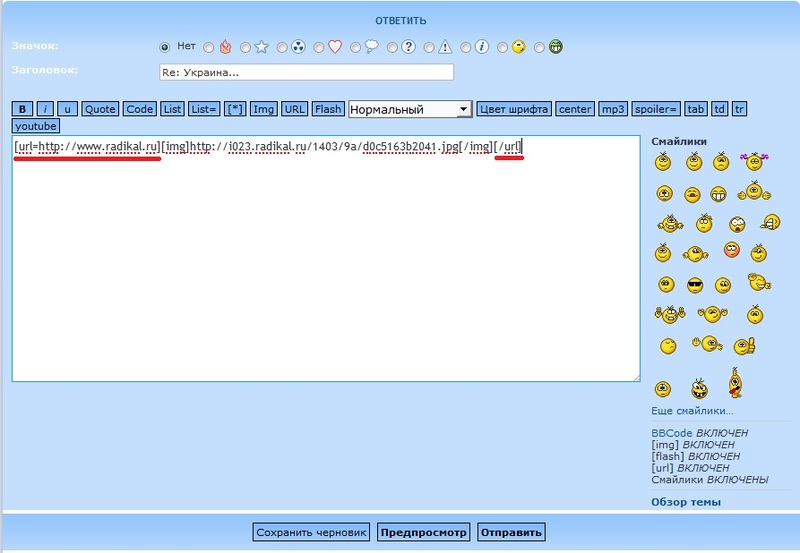The image size is (800, 553).
Task: Open the 'Обзор темы' topic review link
Action: (686, 502)
